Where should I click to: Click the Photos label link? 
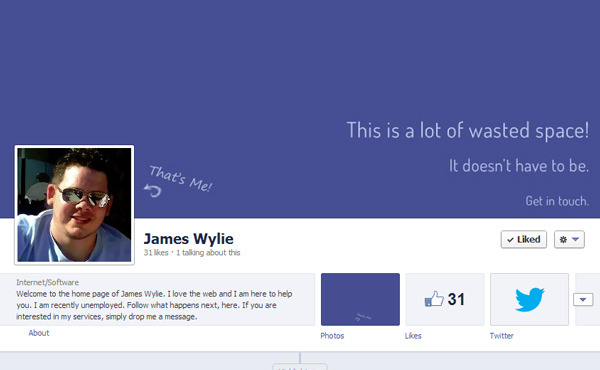click(x=332, y=336)
